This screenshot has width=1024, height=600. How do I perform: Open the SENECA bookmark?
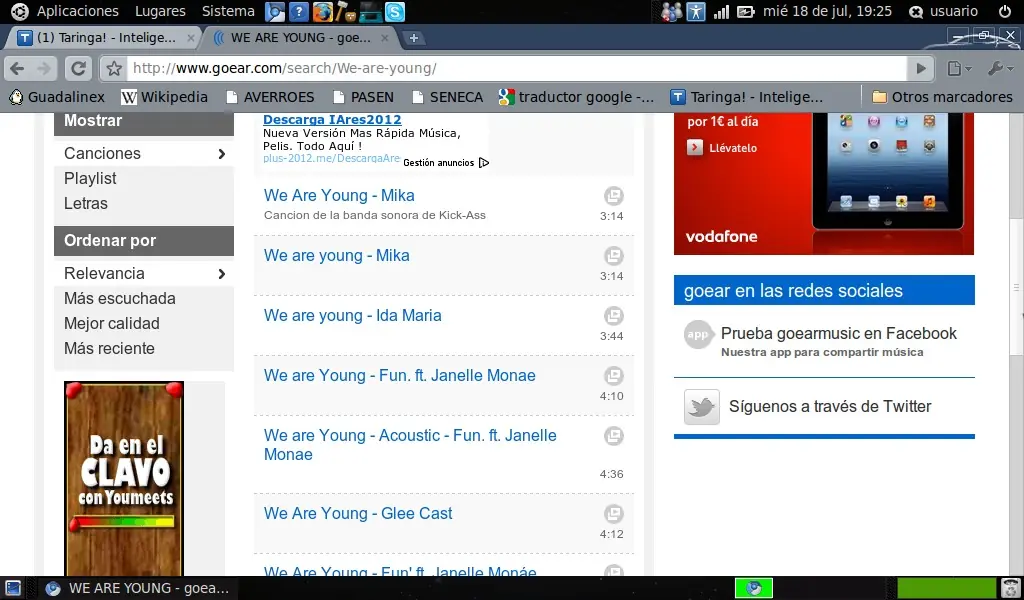448,97
